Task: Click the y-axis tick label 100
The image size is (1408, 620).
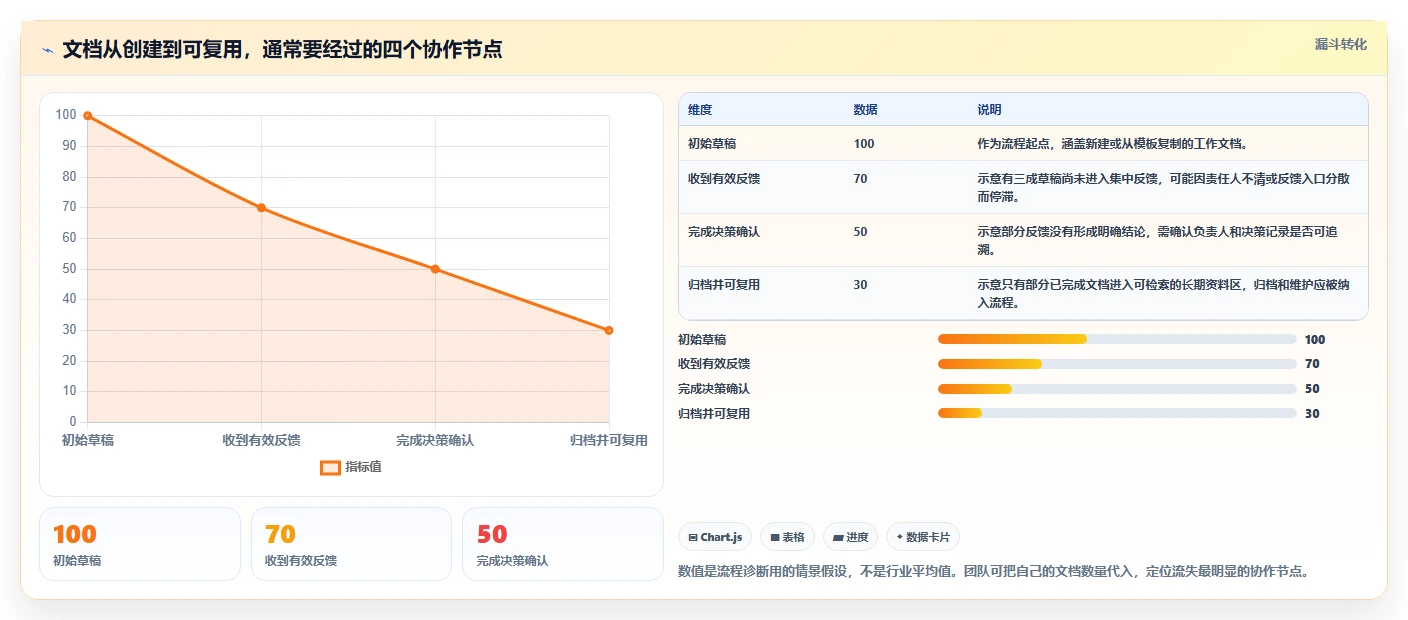Action: pyautogui.click(x=66, y=115)
